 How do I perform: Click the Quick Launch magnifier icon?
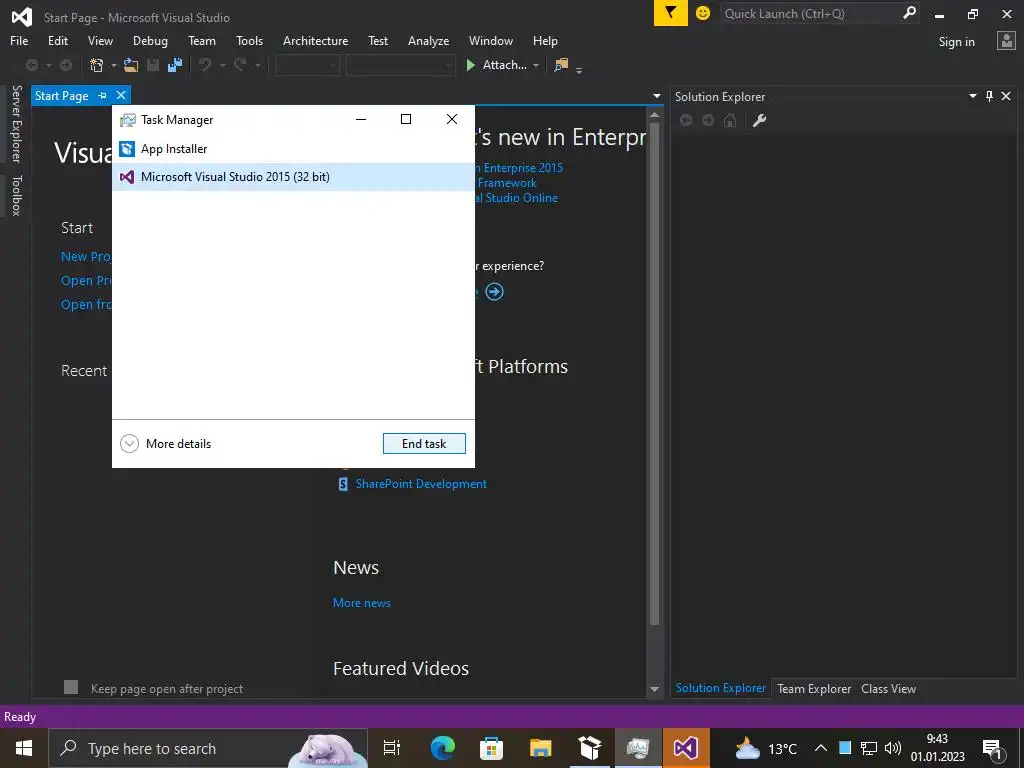(x=909, y=13)
